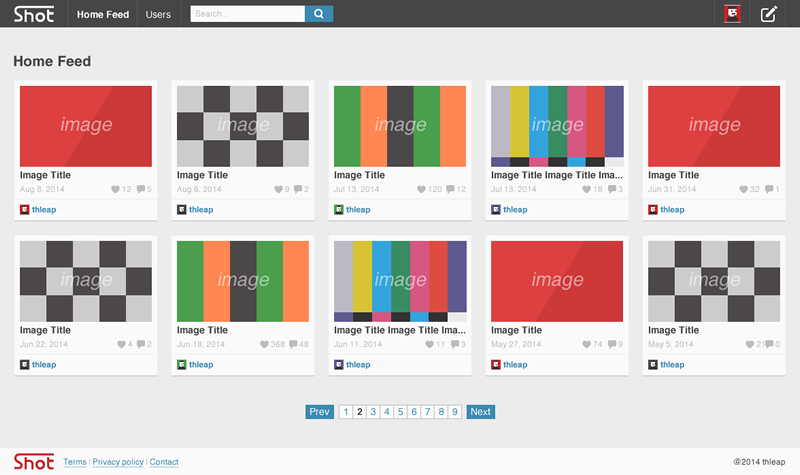Go to page 3
800x475 pixels.
tap(373, 412)
